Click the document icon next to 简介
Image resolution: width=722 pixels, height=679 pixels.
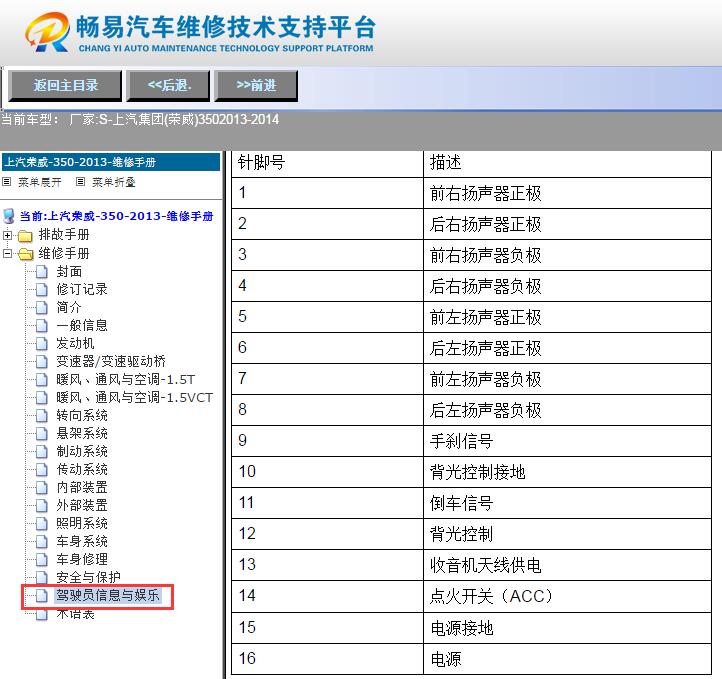click(42, 308)
